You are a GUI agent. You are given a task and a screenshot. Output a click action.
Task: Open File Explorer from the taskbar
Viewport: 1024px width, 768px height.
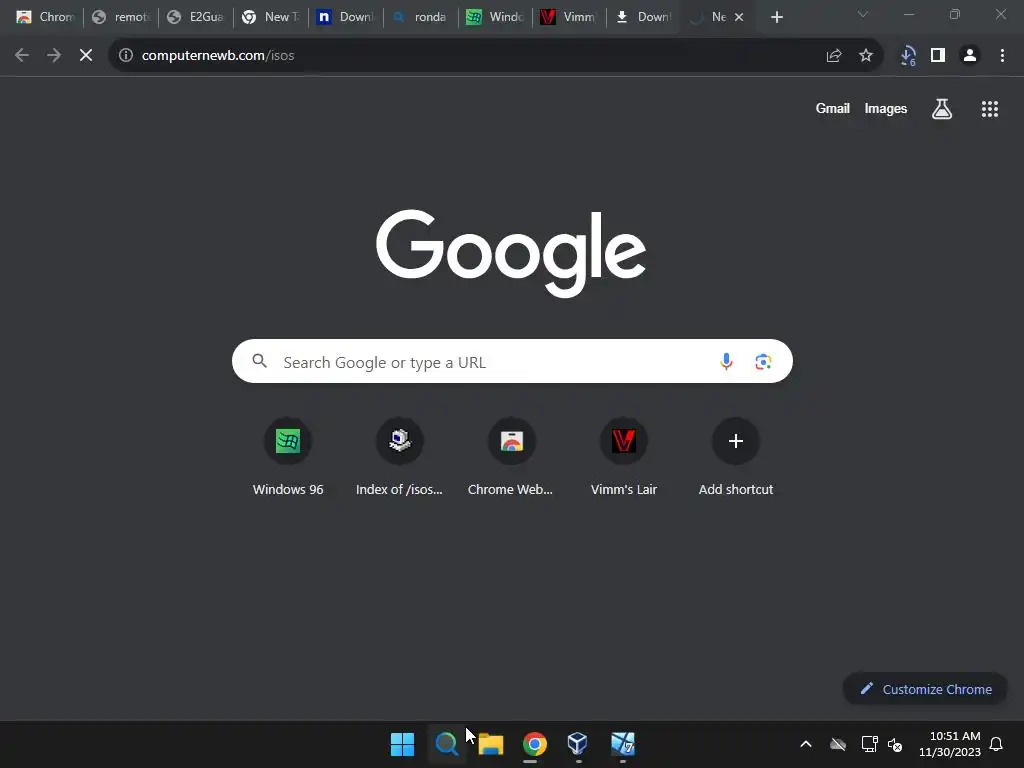pyautogui.click(x=490, y=744)
